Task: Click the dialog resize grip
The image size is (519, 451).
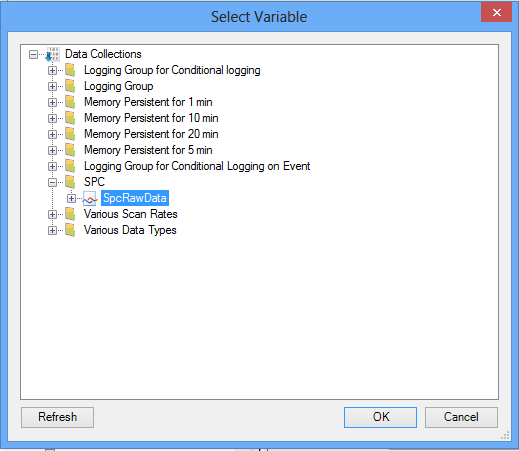Action: tap(506, 435)
